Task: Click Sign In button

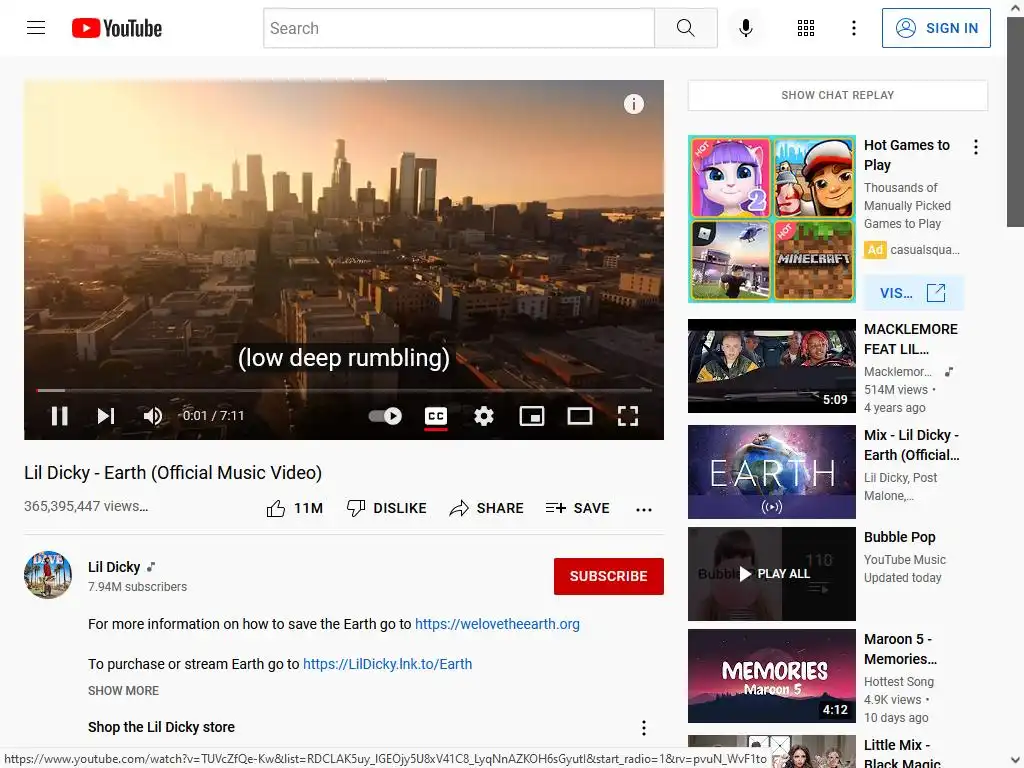Action: 936,28
